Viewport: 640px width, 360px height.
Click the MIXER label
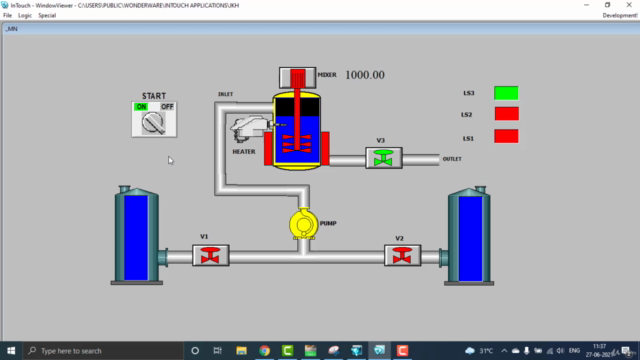pyautogui.click(x=327, y=75)
